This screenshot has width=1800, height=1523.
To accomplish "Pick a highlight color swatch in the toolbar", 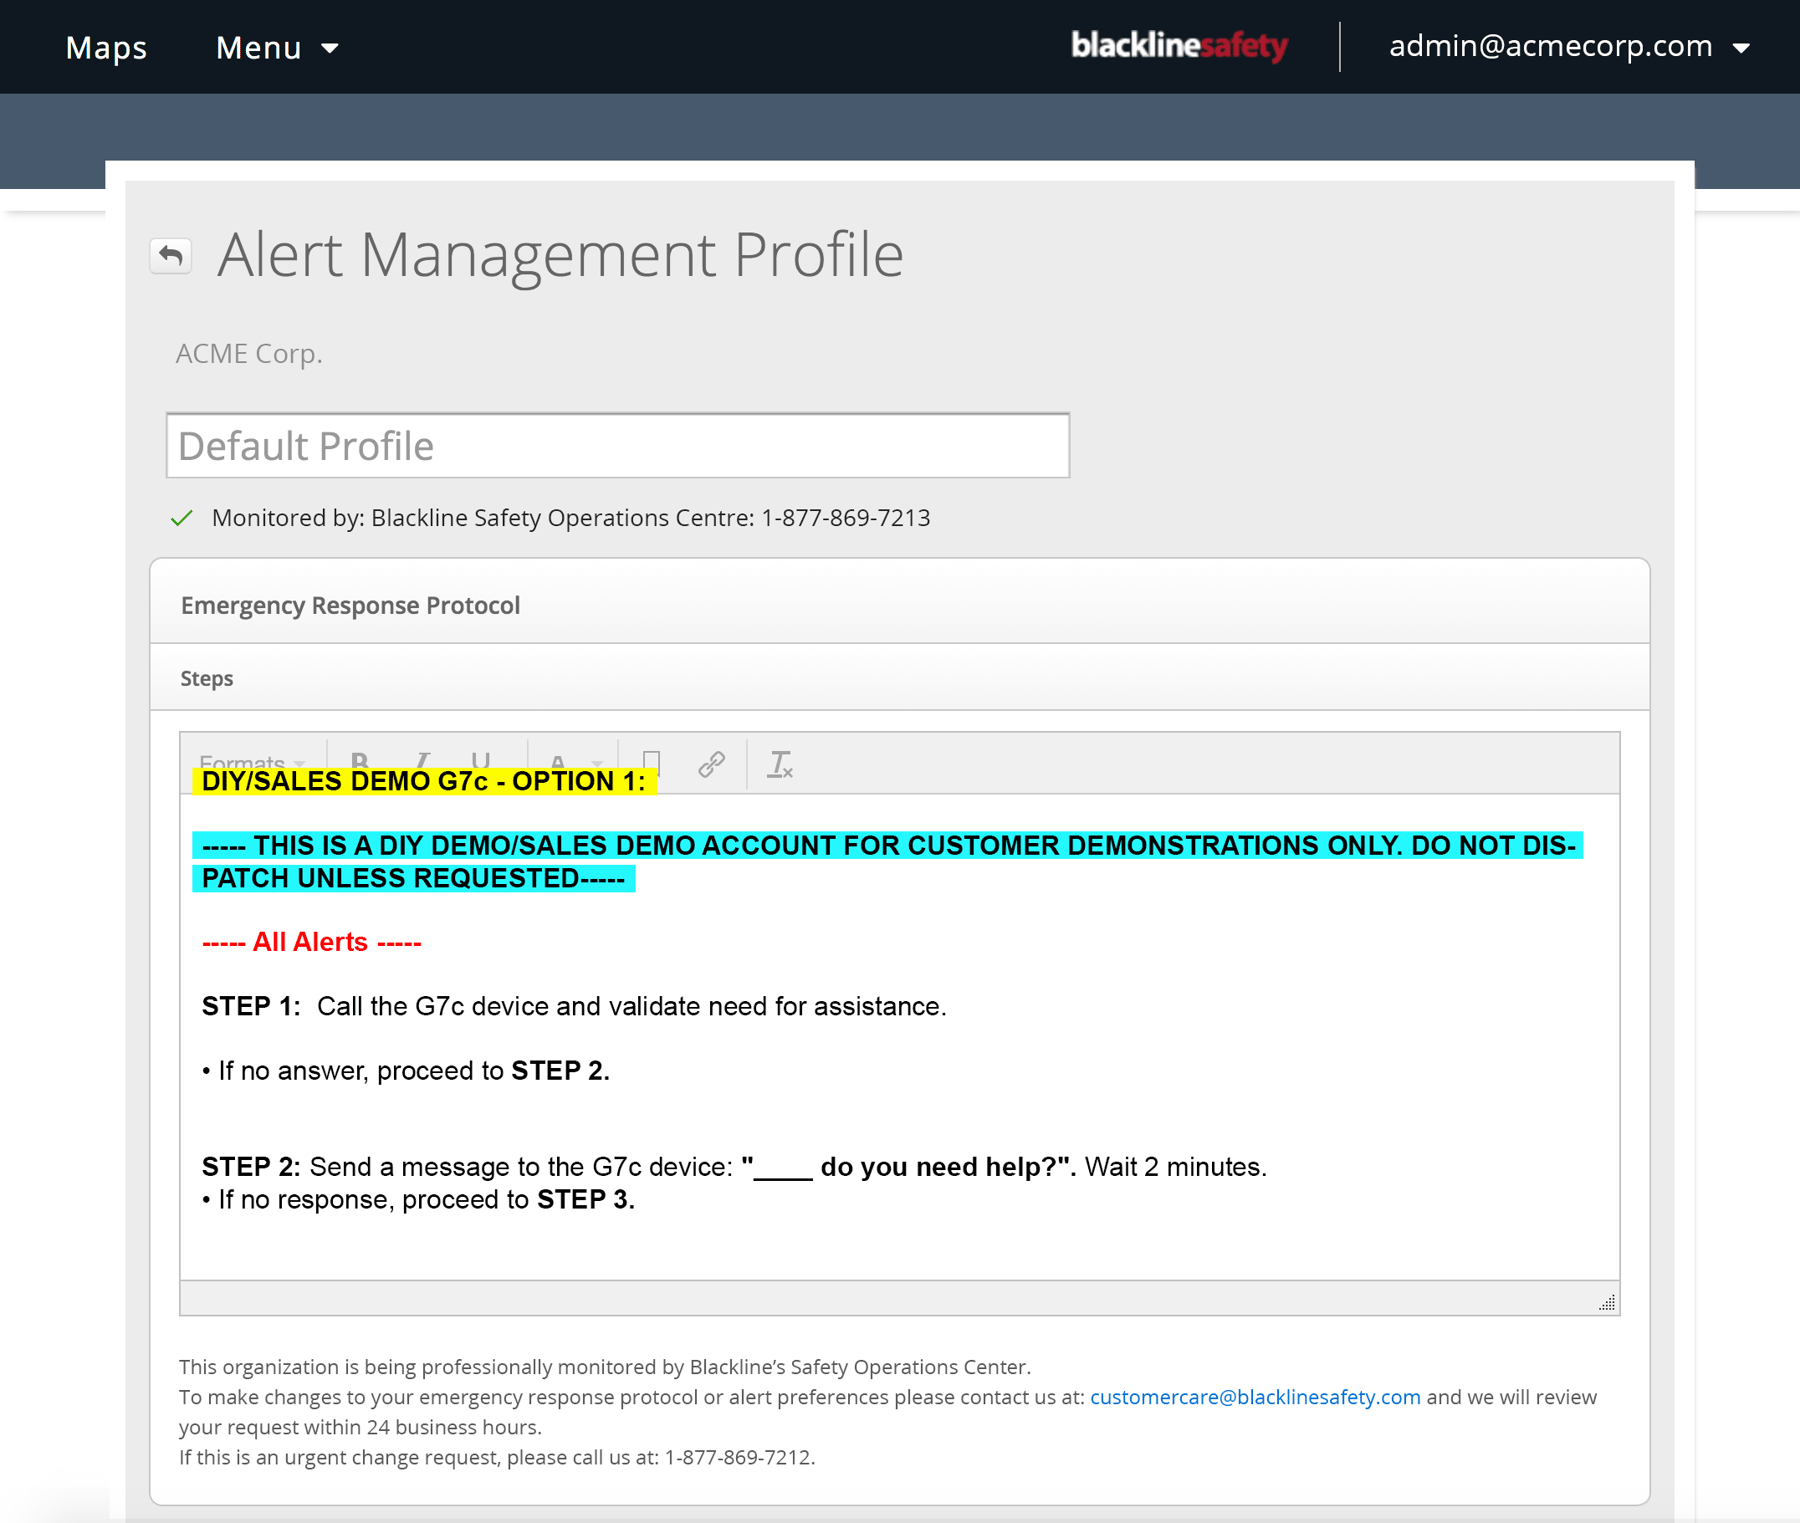I will (652, 763).
